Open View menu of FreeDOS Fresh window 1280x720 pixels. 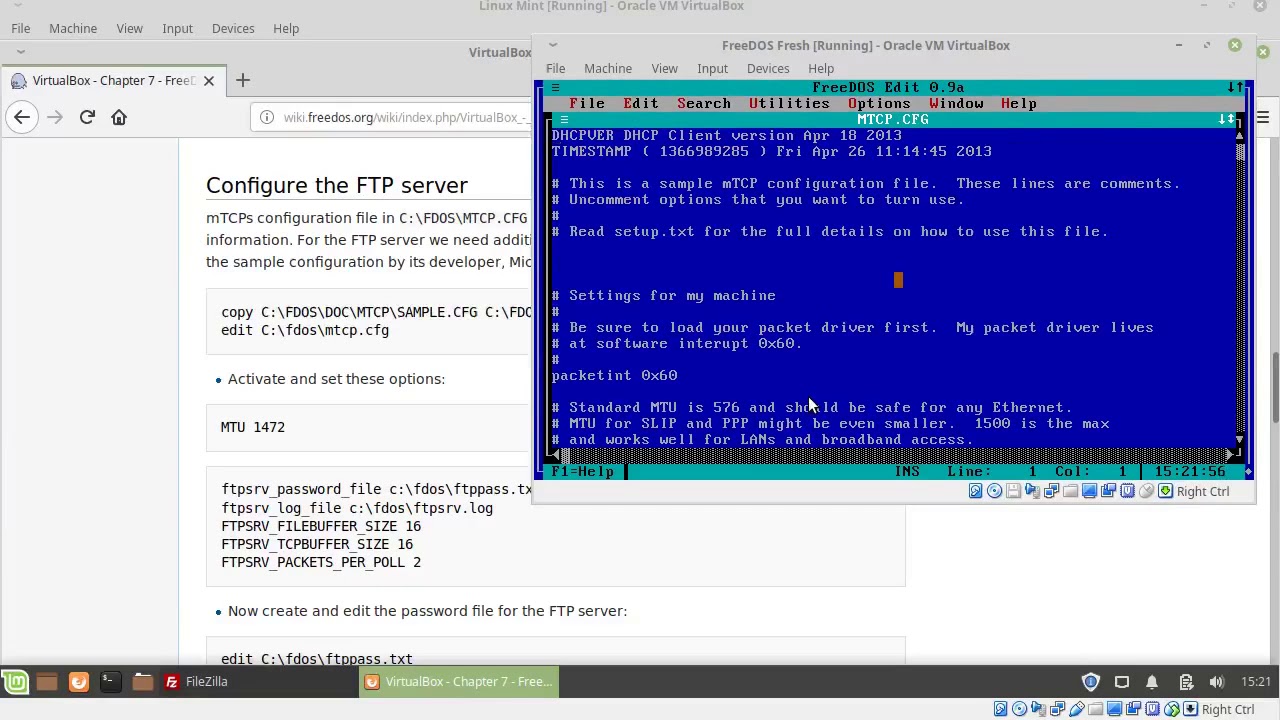point(665,68)
